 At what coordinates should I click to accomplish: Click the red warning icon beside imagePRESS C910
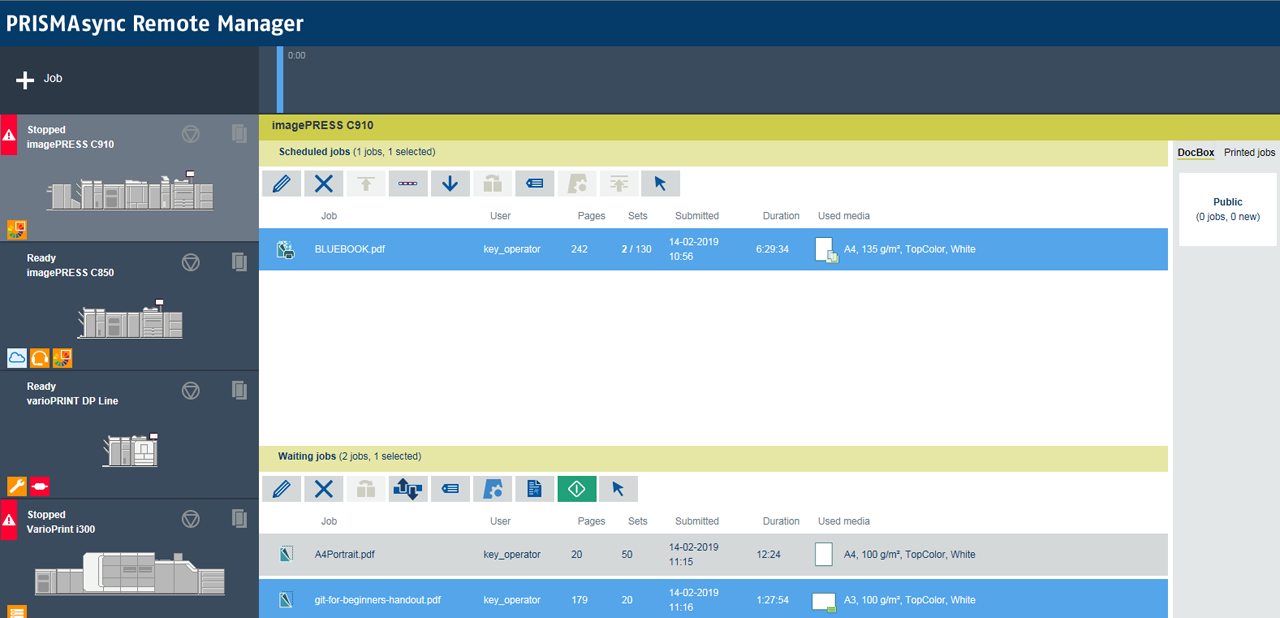(x=9, y=135)
